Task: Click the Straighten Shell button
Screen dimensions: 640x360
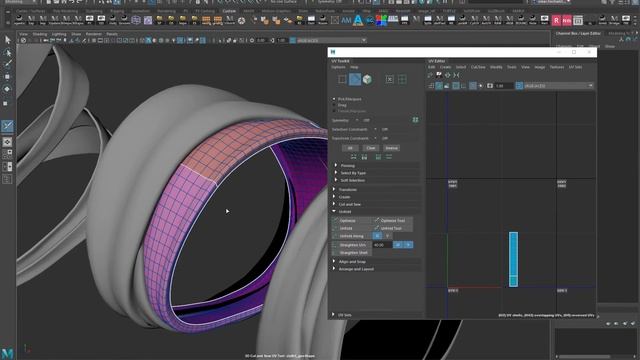Action: pyautogui.click(x=352, y=253)
